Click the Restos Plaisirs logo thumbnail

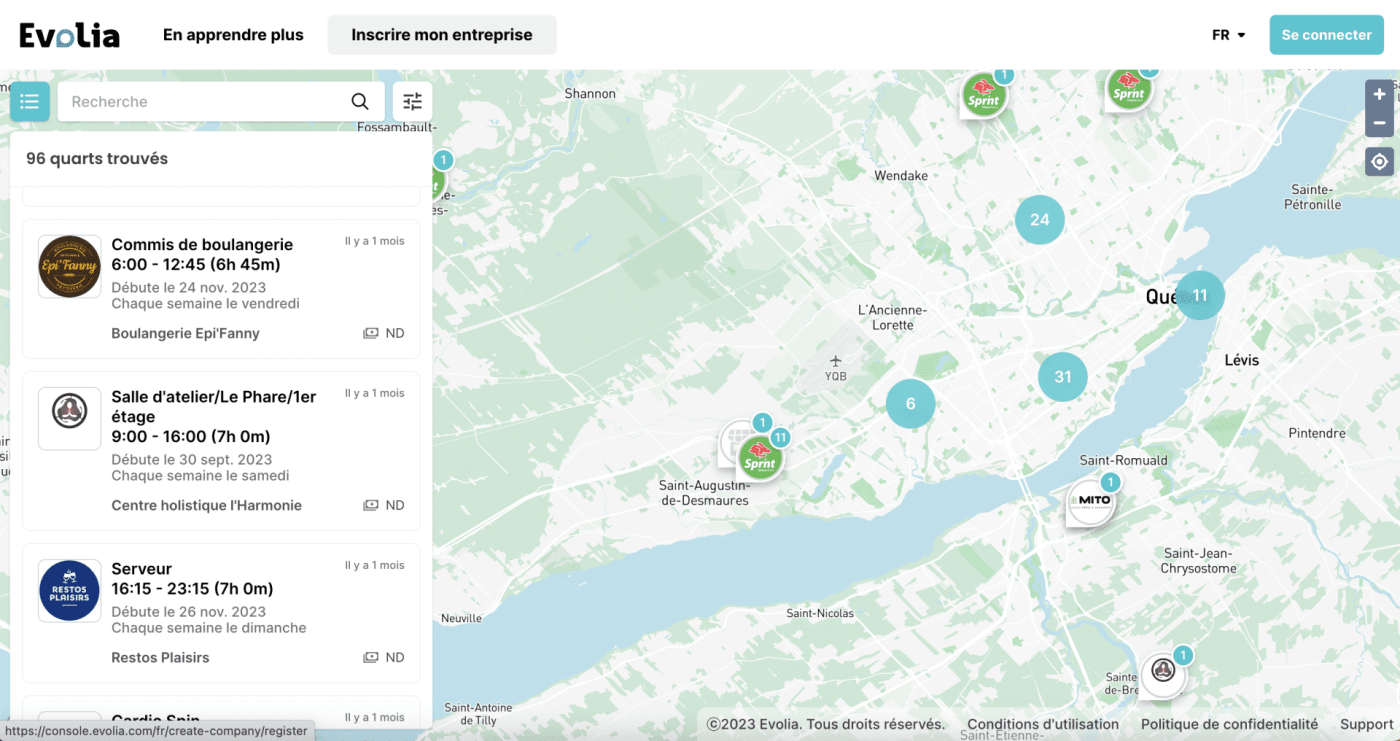click(x=70, y=590)
